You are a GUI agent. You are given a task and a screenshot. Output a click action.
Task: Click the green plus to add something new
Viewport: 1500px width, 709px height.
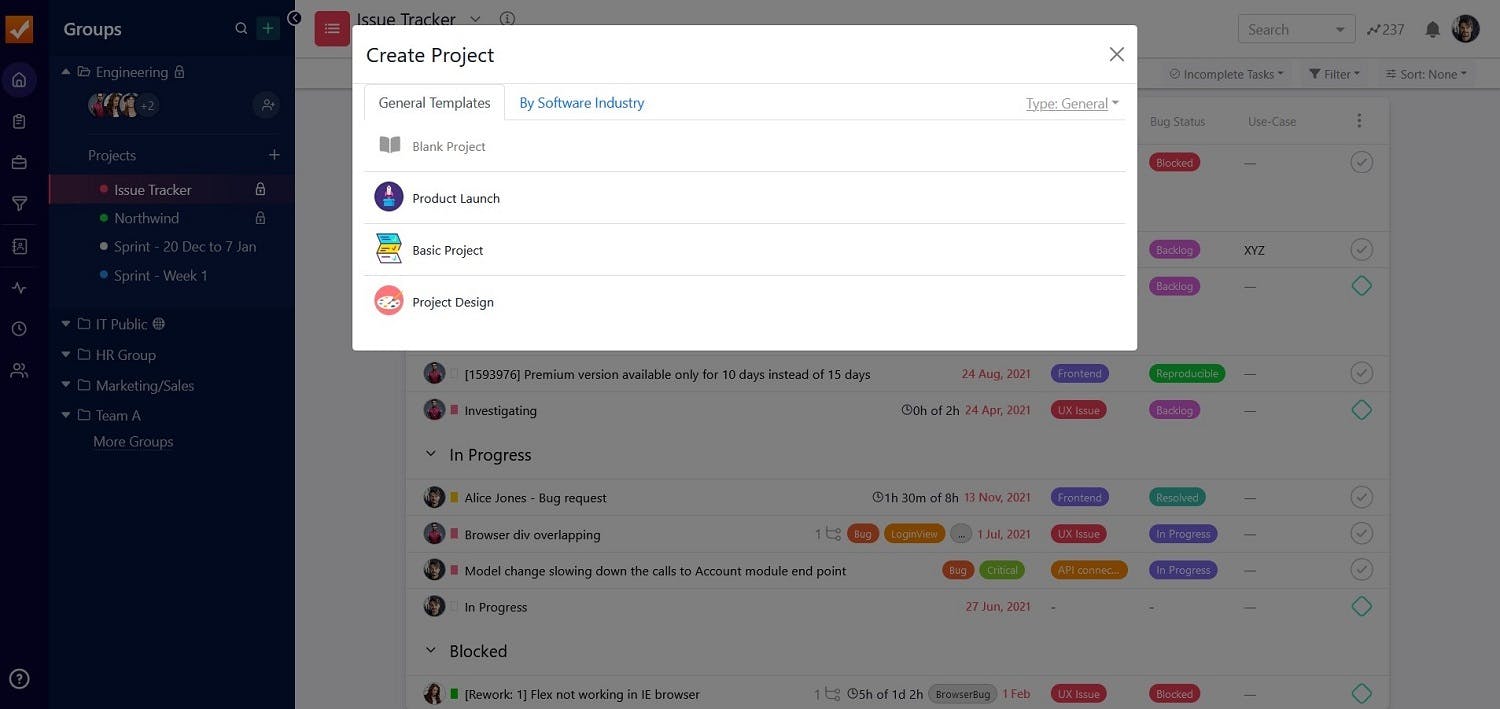(x=267, y=27)
